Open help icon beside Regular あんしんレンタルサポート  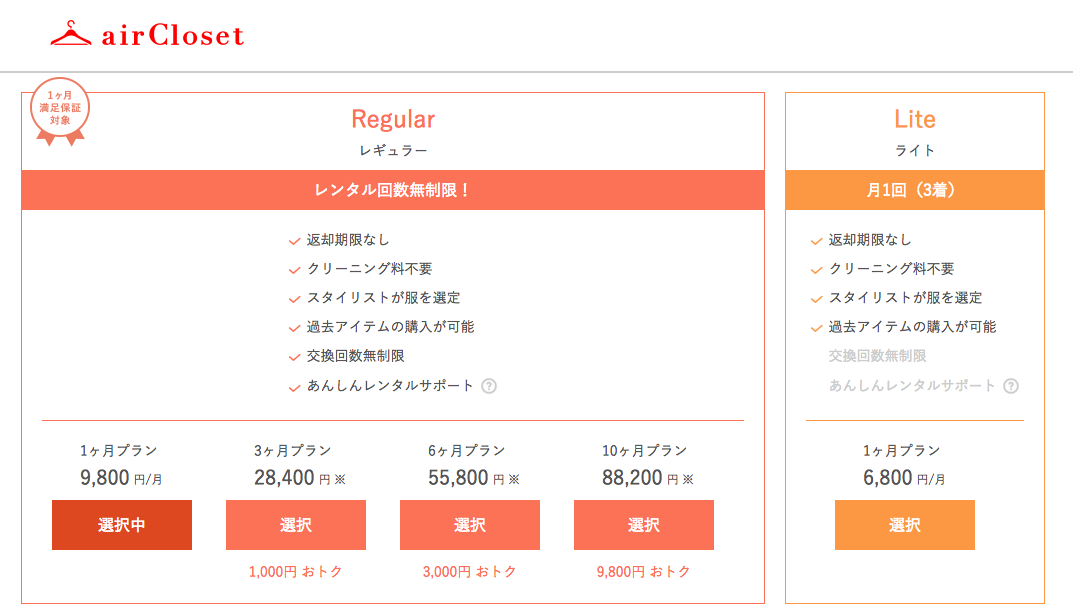pos(489,386)
